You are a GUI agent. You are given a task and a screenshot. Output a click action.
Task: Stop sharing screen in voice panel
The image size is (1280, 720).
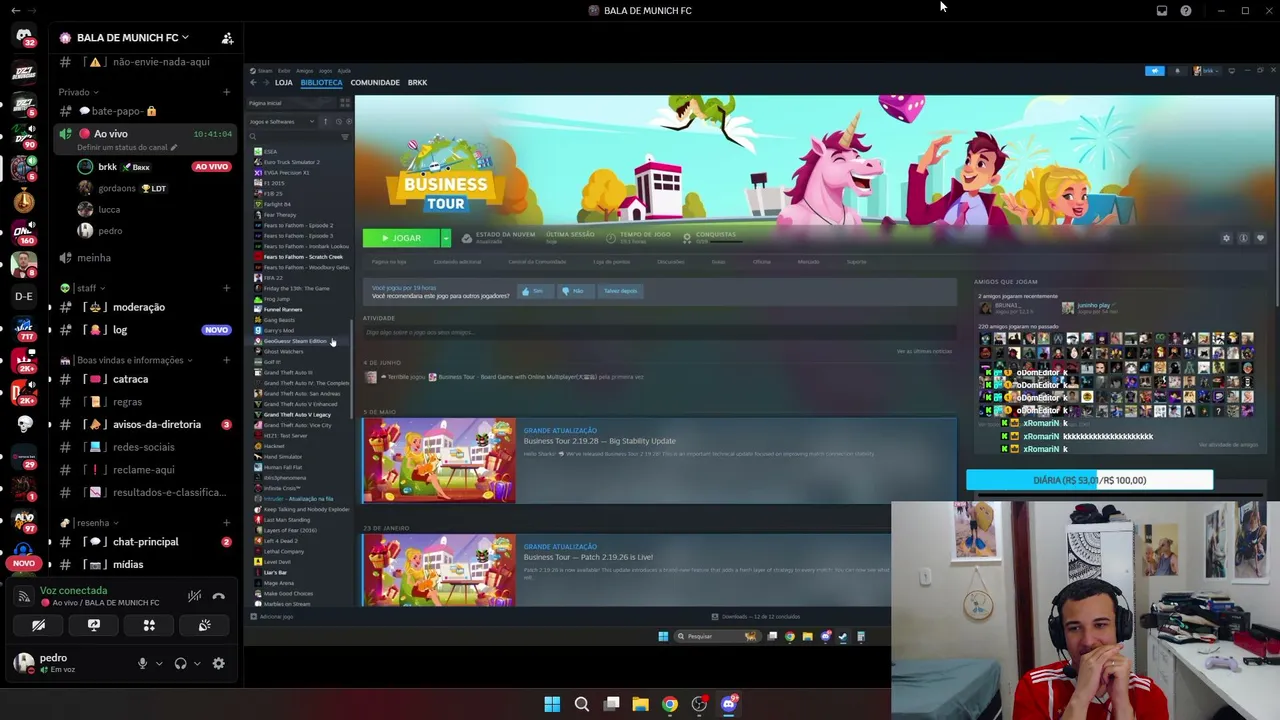pyautogui.click(x=94, y=626)
